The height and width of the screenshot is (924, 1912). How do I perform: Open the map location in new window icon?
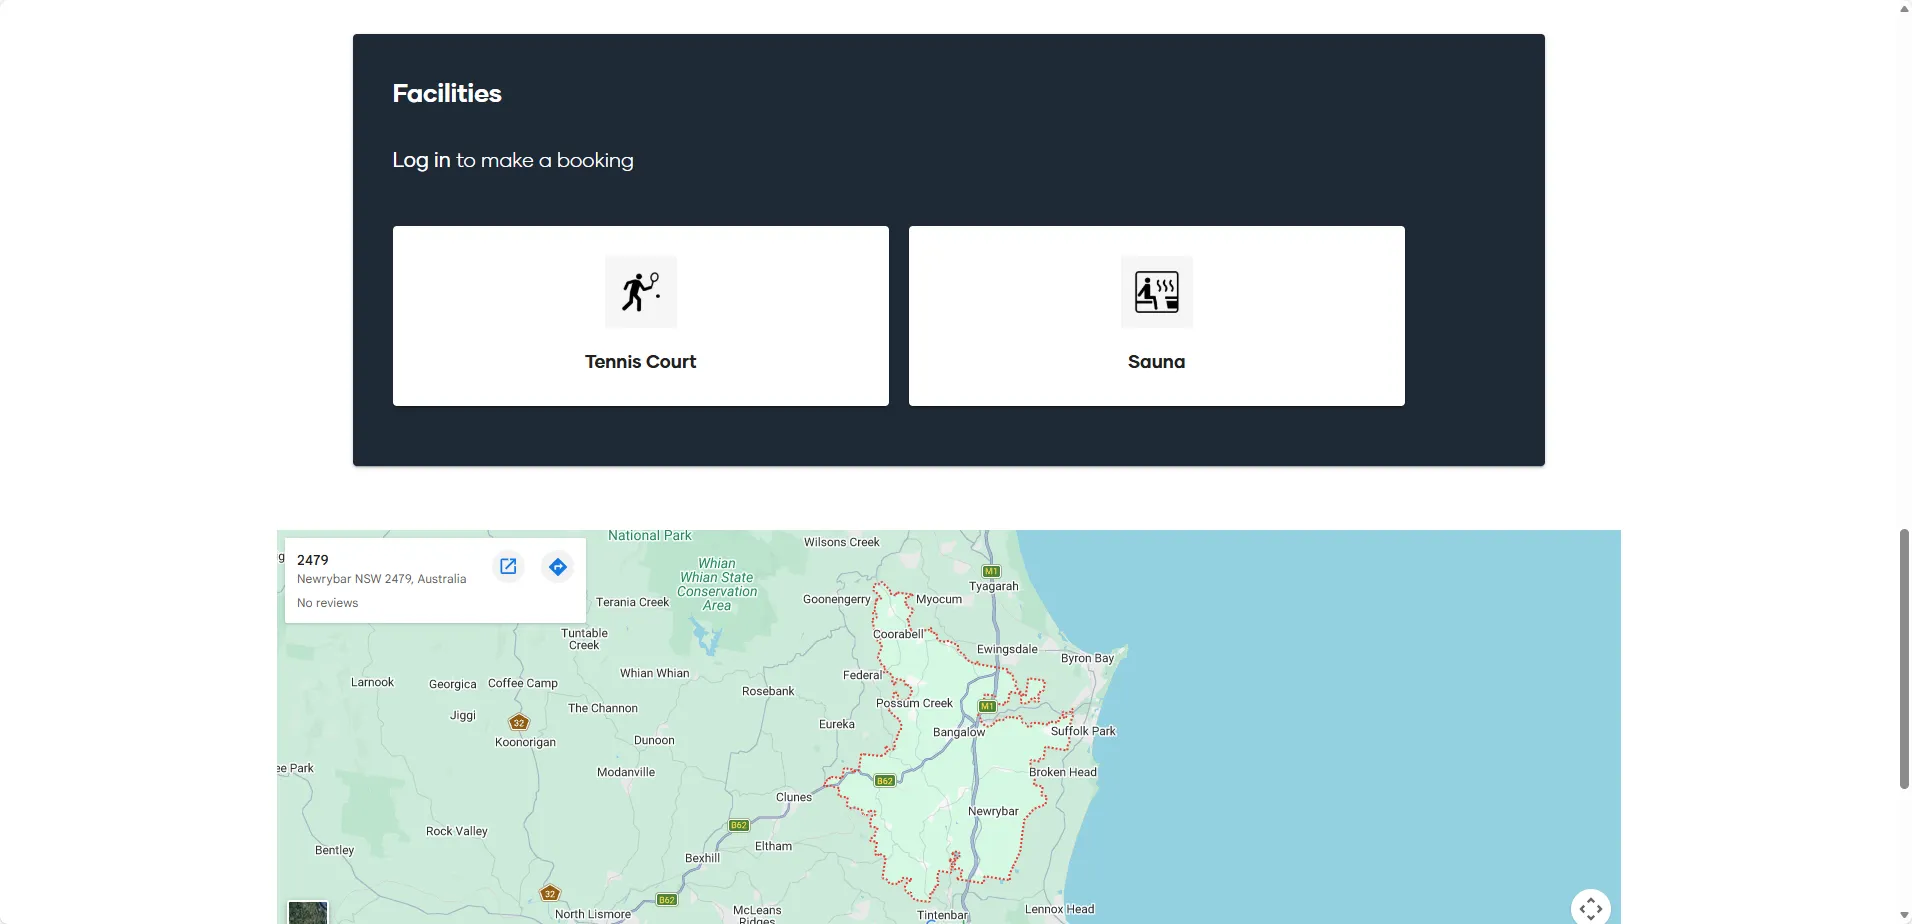click(508, 567)
